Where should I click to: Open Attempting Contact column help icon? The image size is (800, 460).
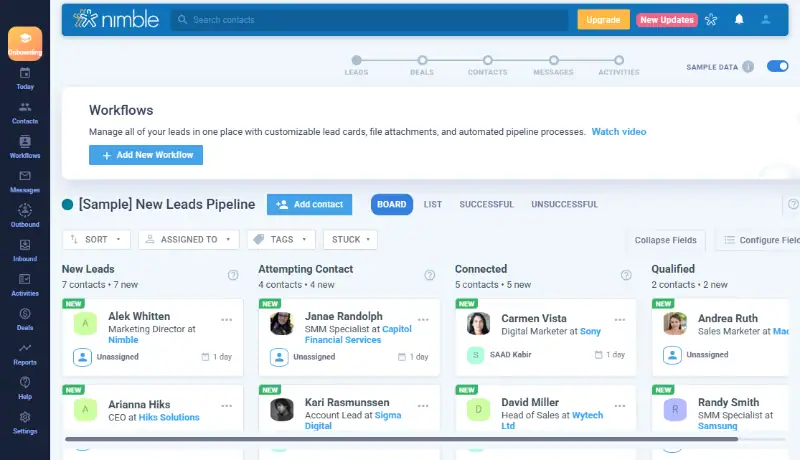click(x=430, y=275)
